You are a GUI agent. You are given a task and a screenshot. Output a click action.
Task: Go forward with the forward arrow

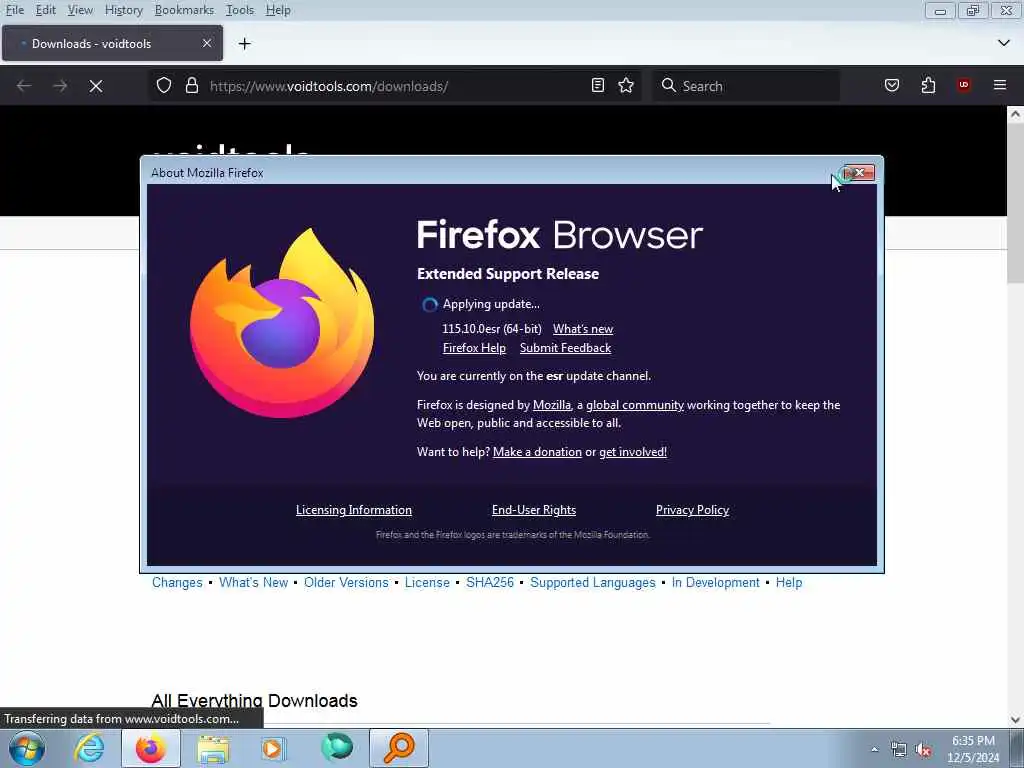click(60, 86)
